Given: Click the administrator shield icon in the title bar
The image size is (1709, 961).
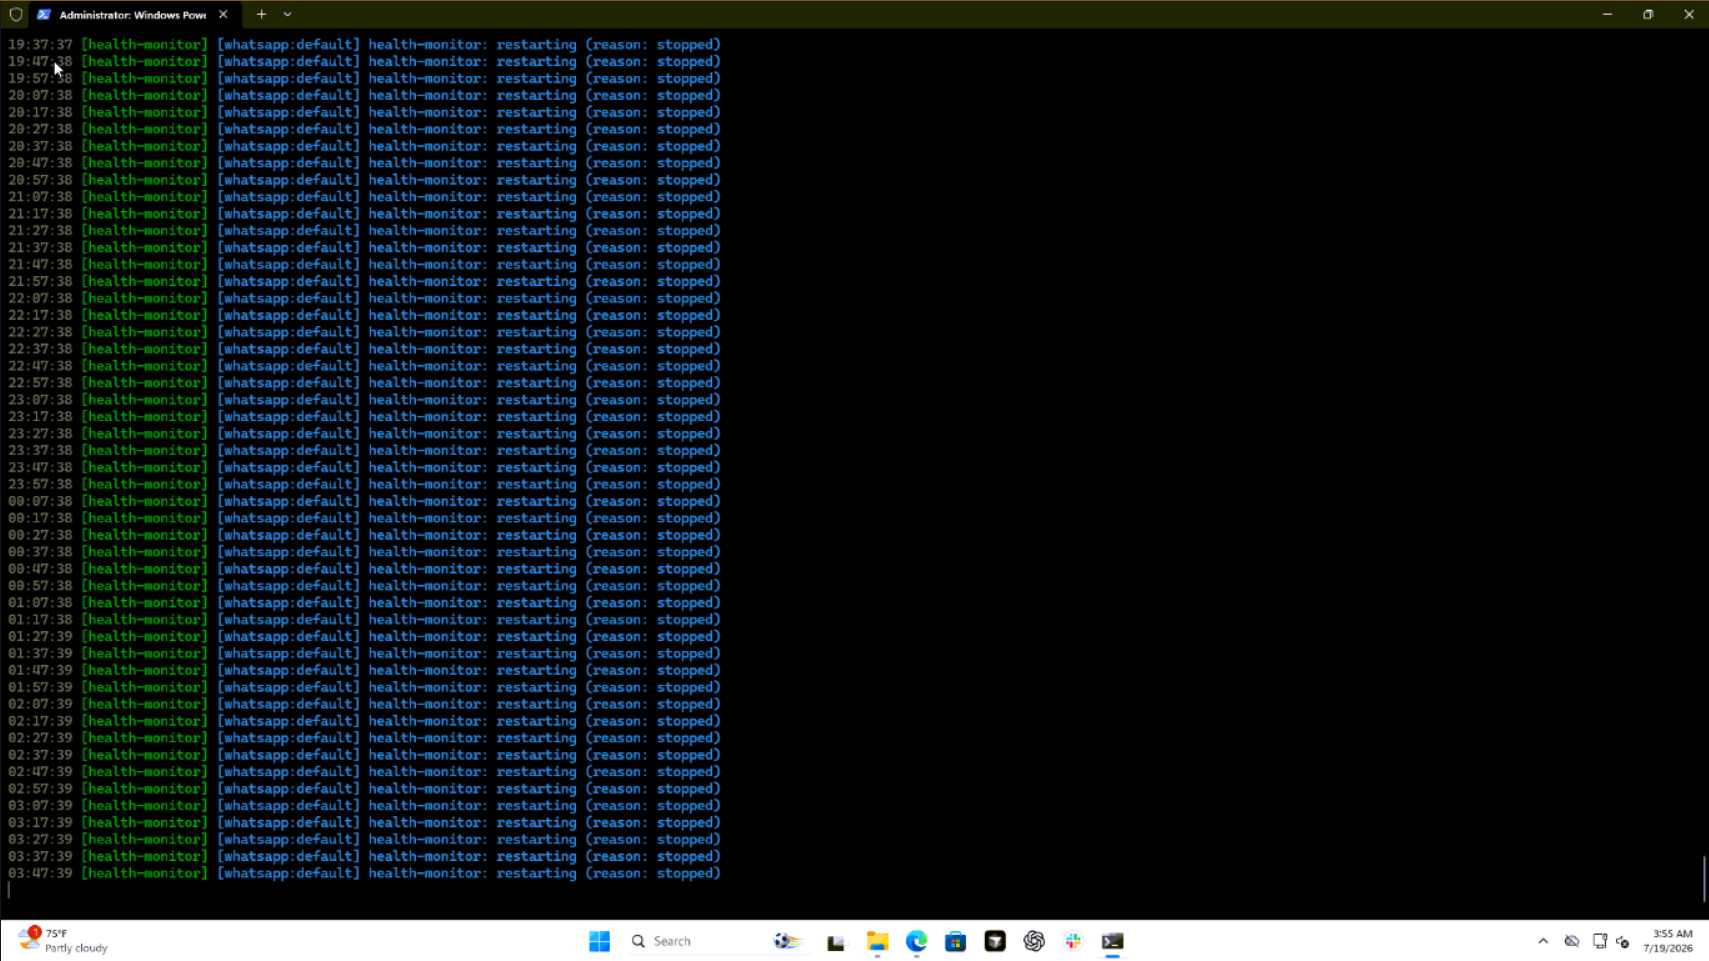Looking at the screenshot, I should pyautogui.click(x=16, y=15).
